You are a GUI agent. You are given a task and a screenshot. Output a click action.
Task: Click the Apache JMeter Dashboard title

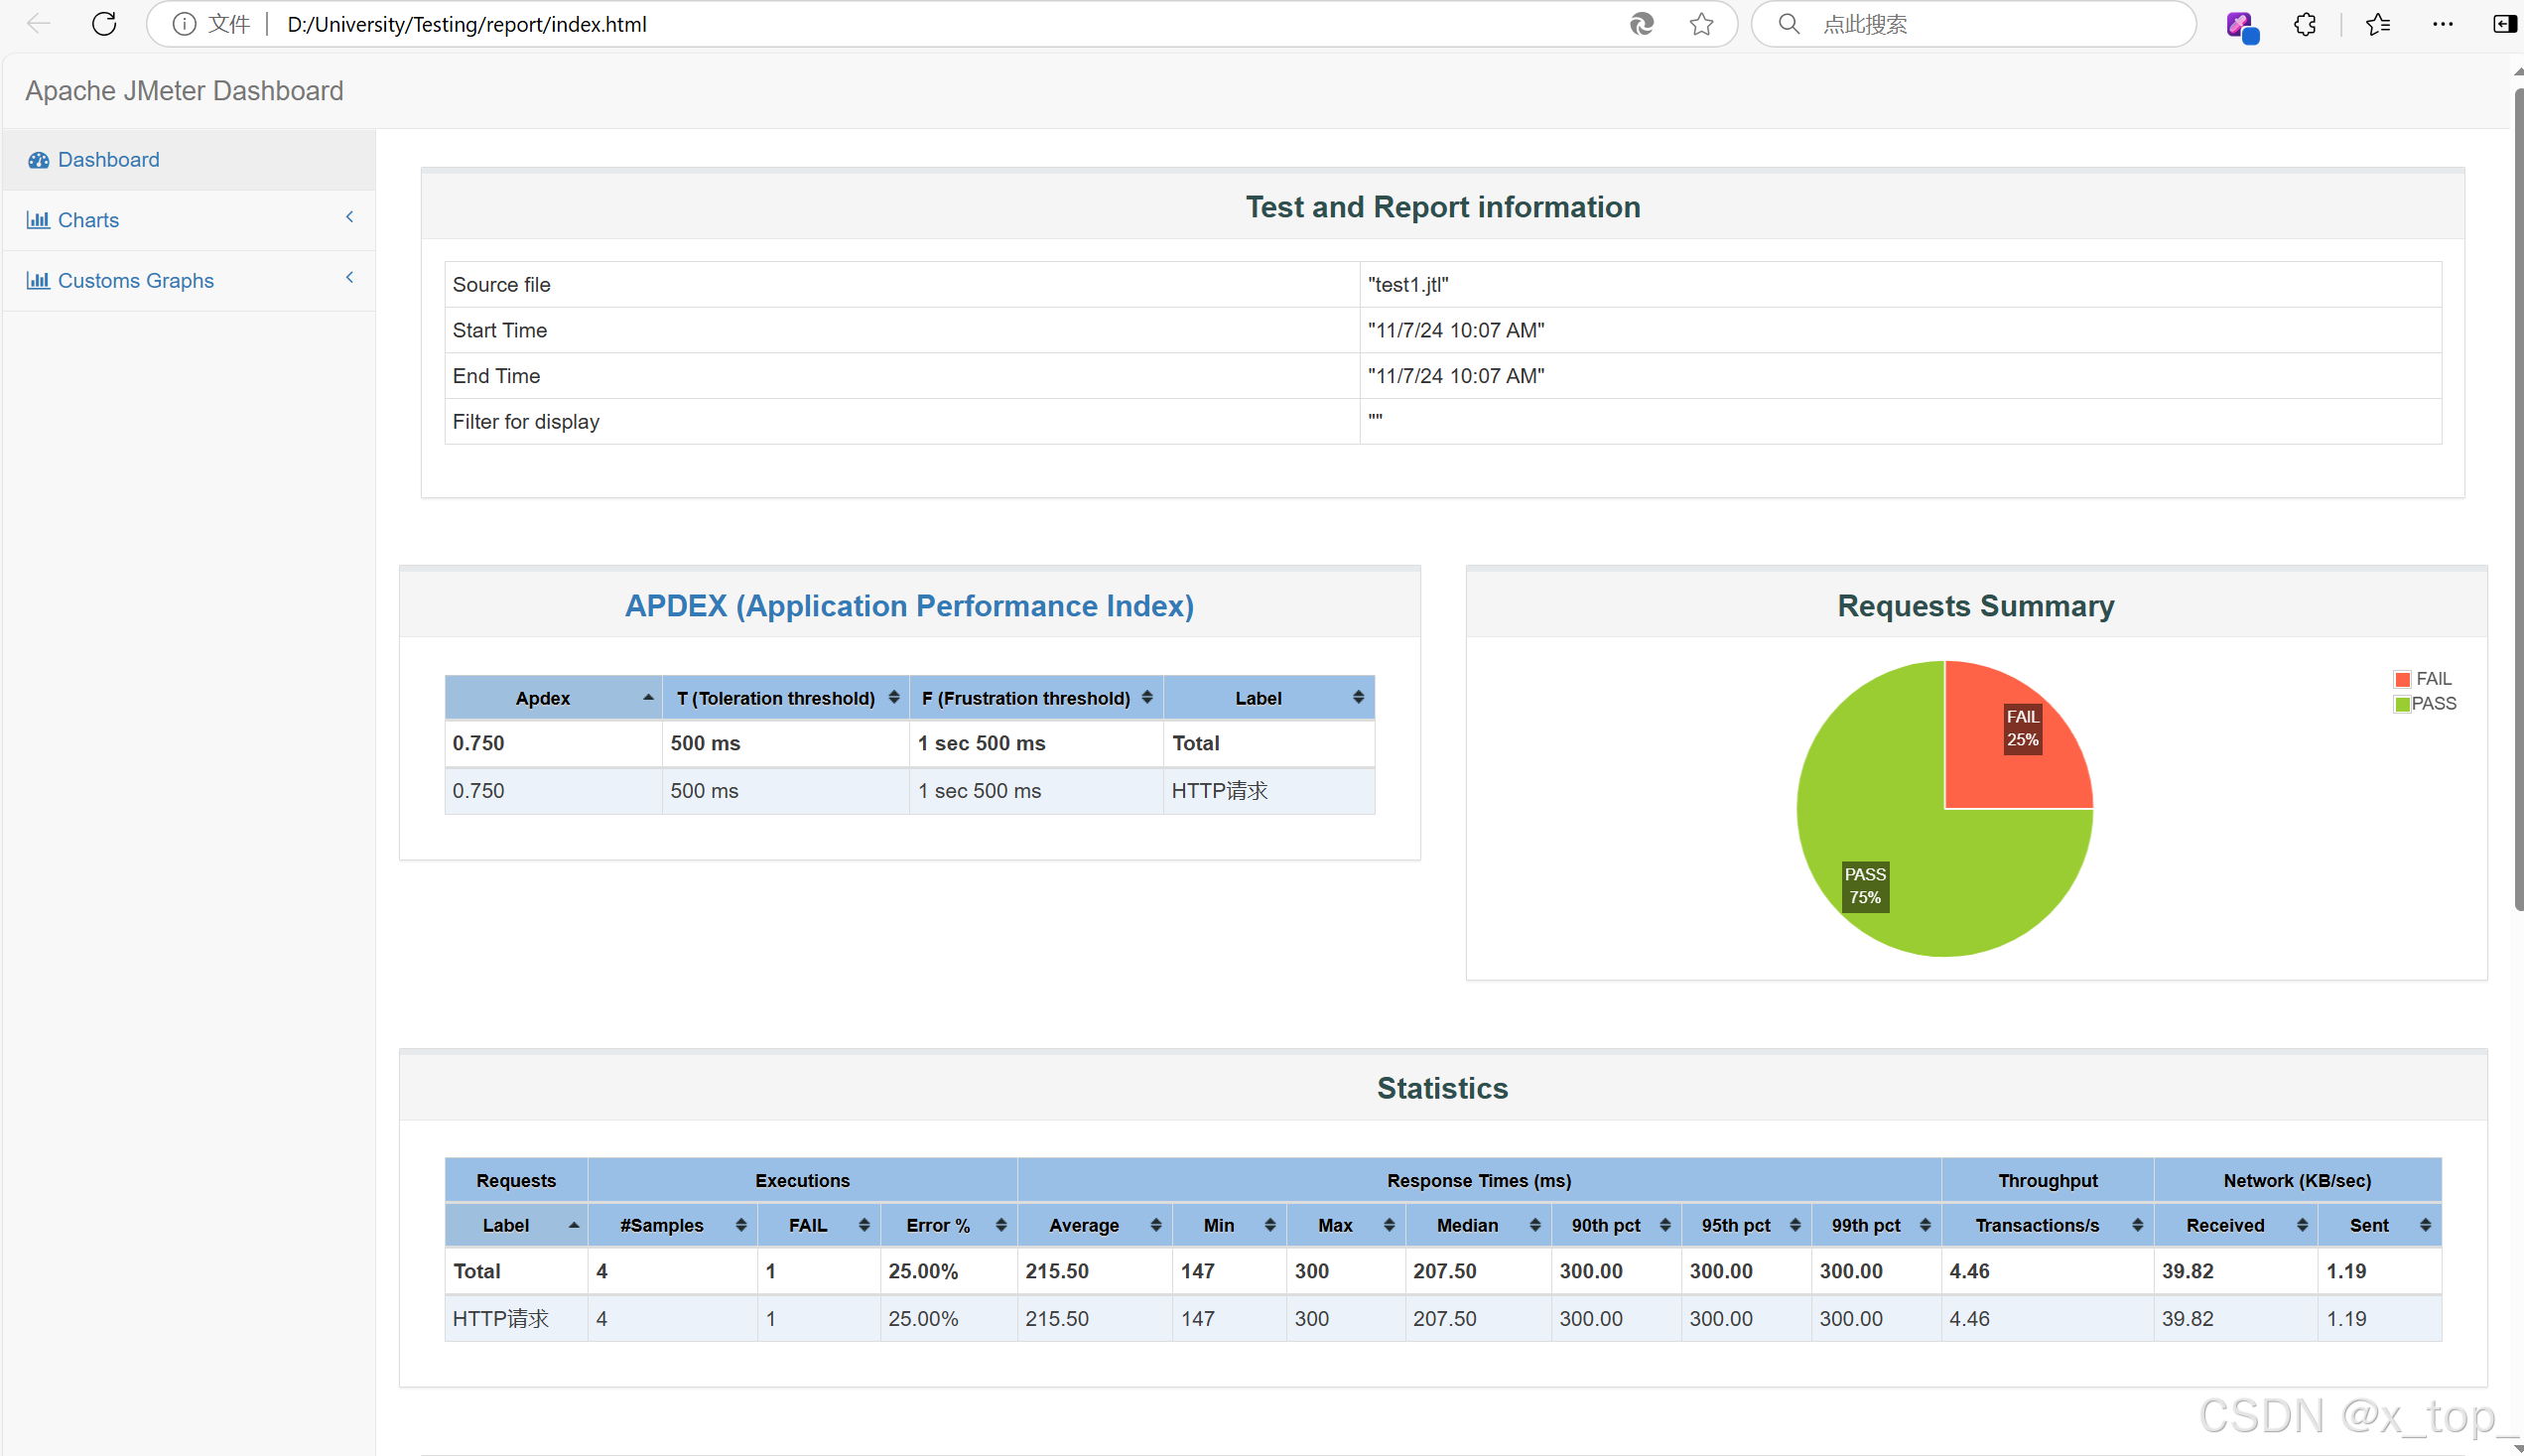point(184,91)
